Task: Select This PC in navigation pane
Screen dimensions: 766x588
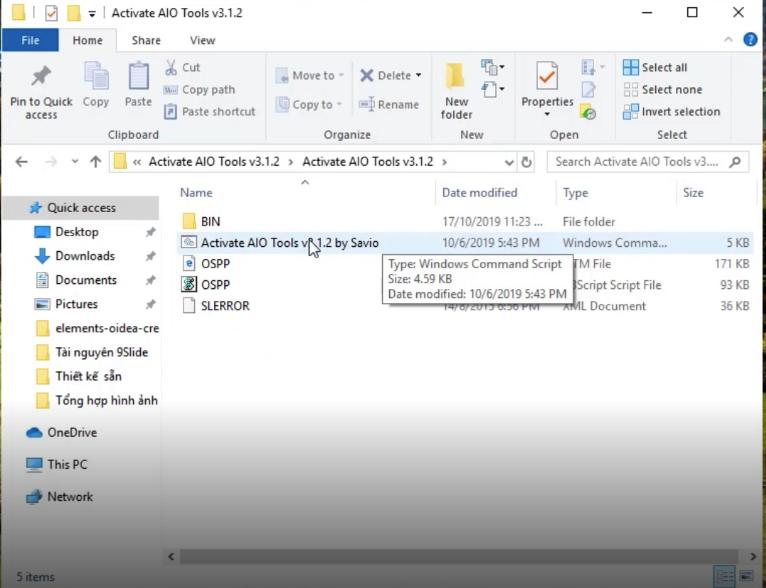Action: pos(67,464)
